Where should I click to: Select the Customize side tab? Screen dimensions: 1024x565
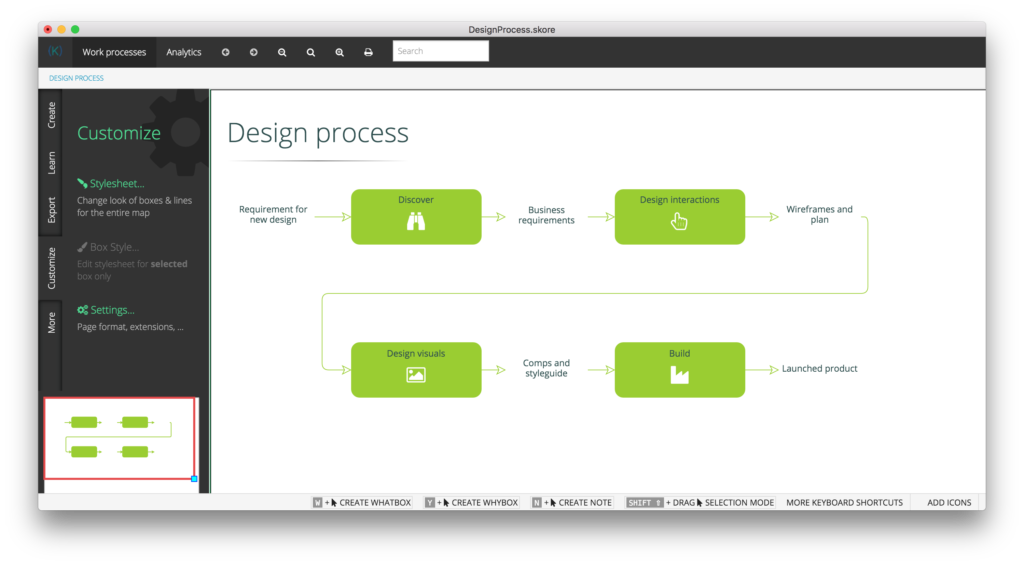52,268
